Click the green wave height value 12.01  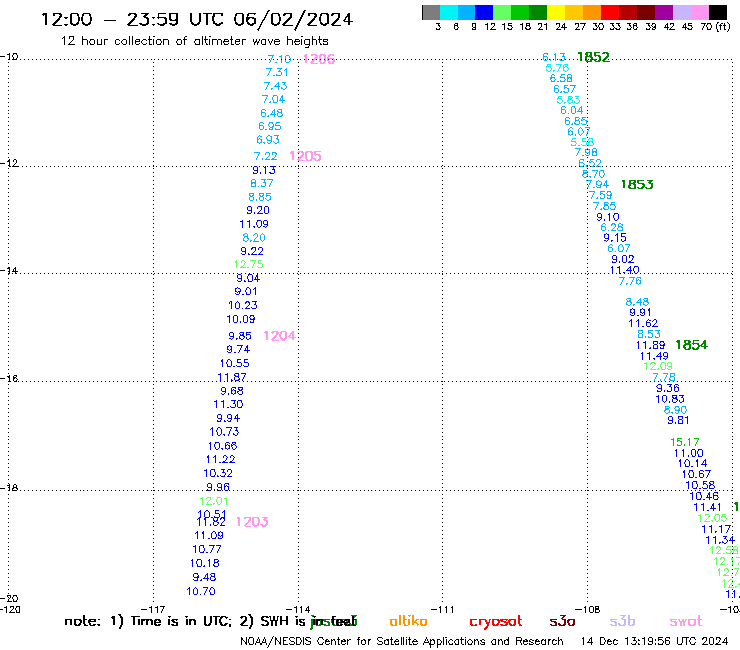click(214, 501)
